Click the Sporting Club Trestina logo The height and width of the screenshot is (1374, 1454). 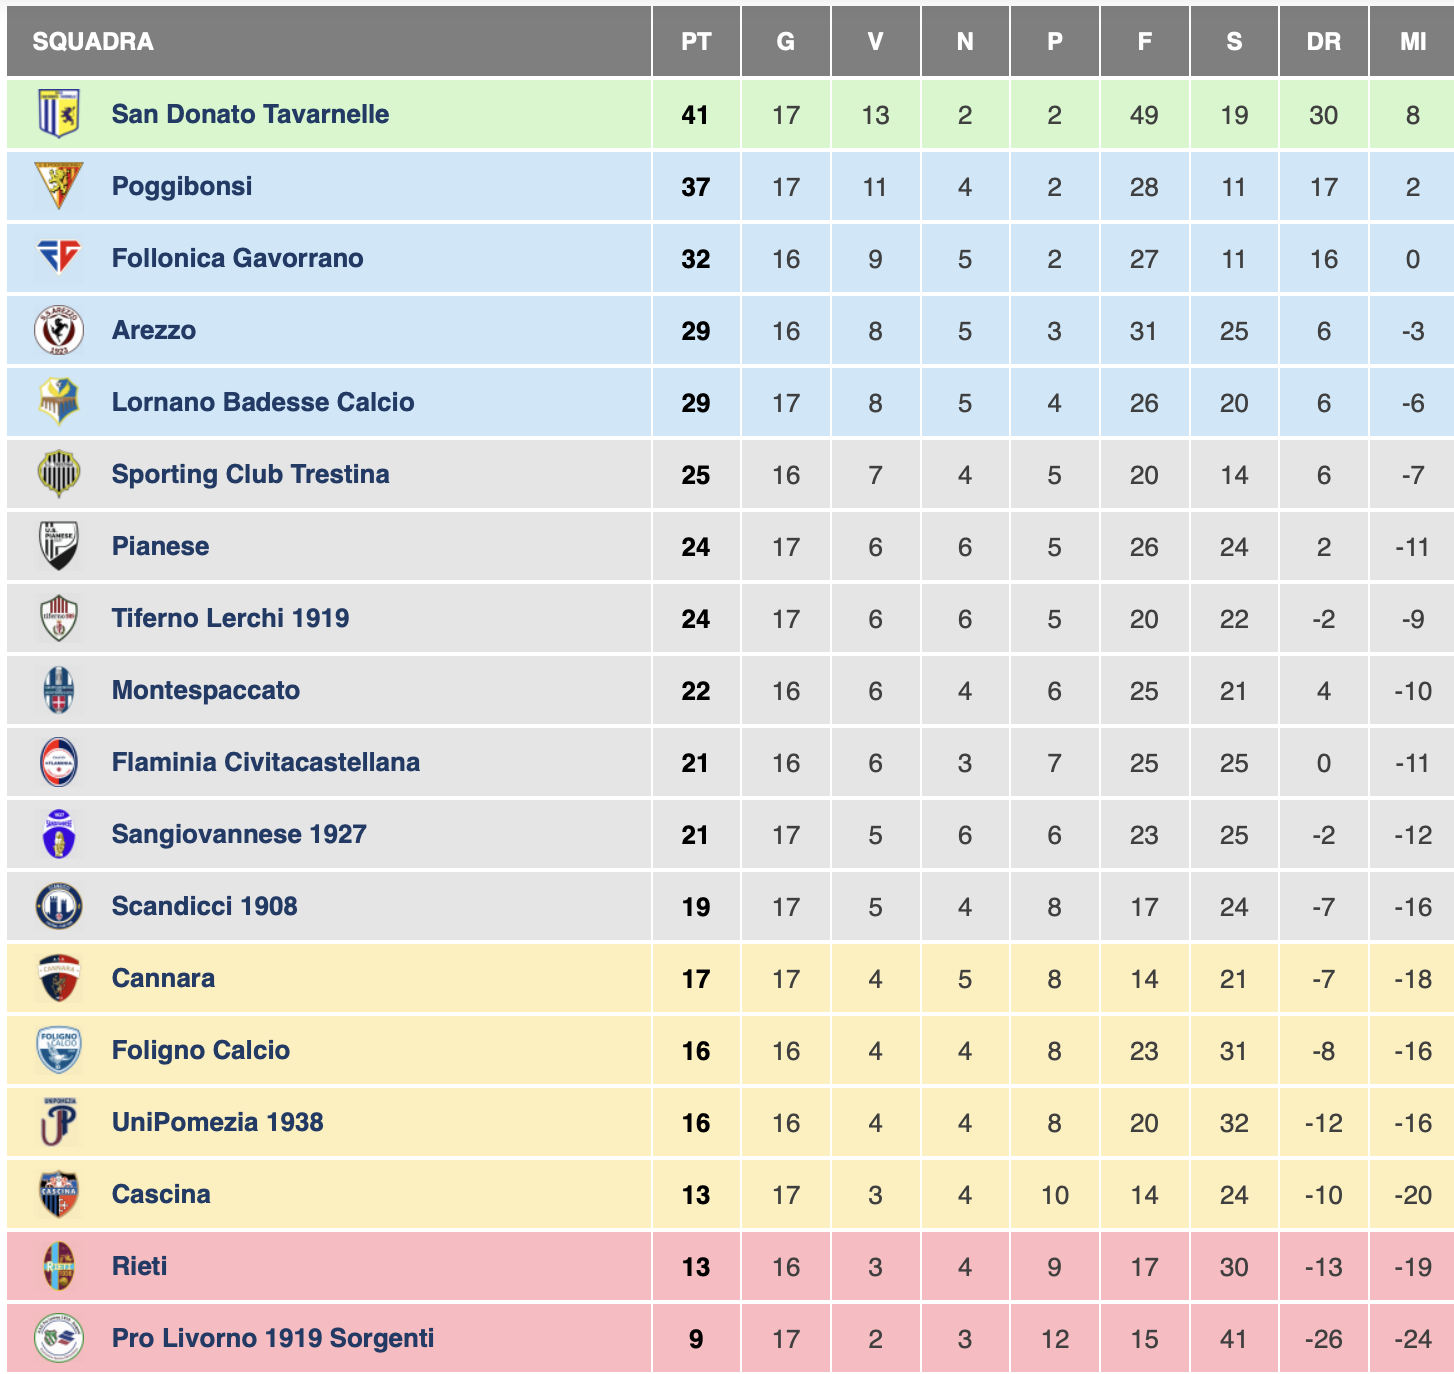[x=59, y=474]
